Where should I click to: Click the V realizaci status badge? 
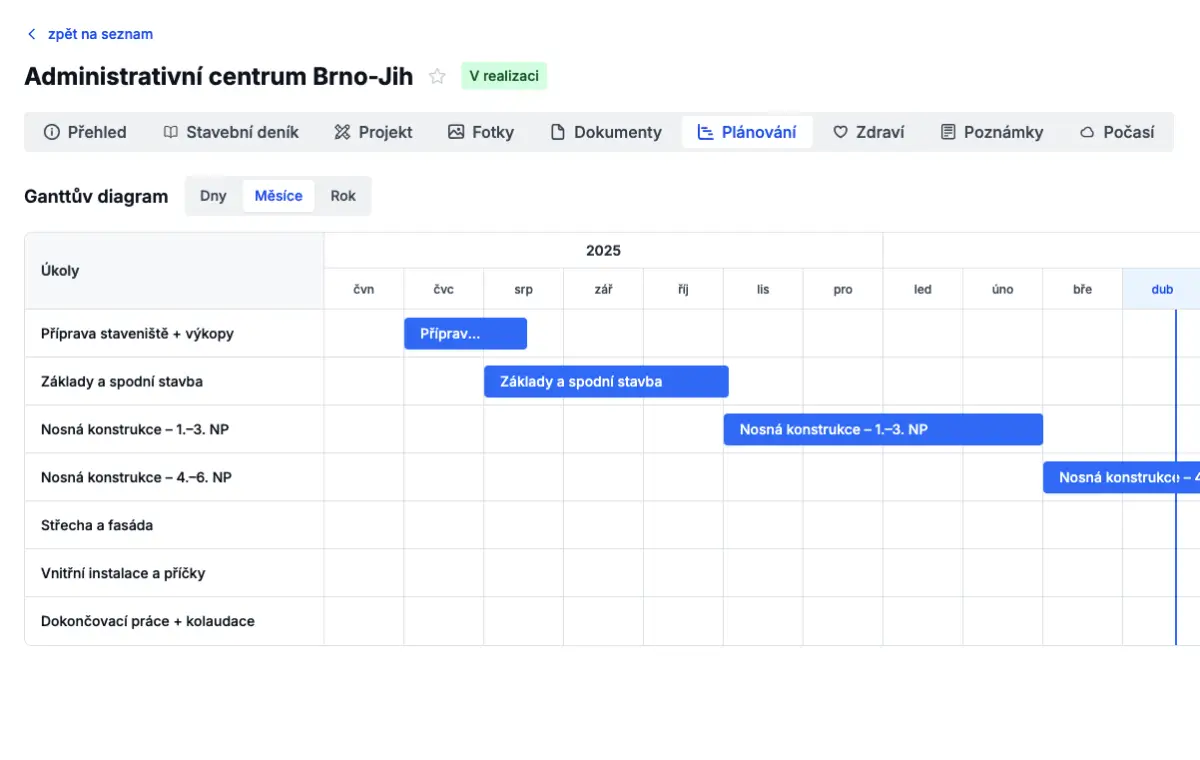tap(504, 76)
